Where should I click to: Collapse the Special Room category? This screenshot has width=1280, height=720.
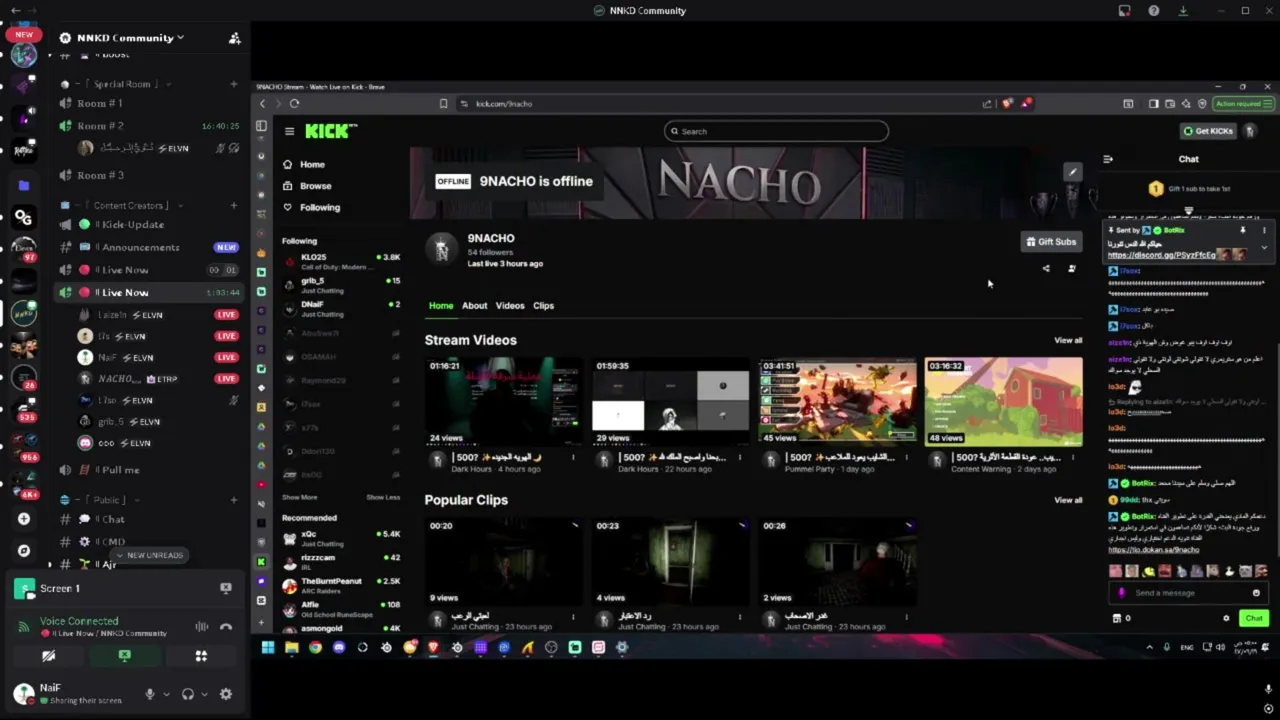pos(122,84)
